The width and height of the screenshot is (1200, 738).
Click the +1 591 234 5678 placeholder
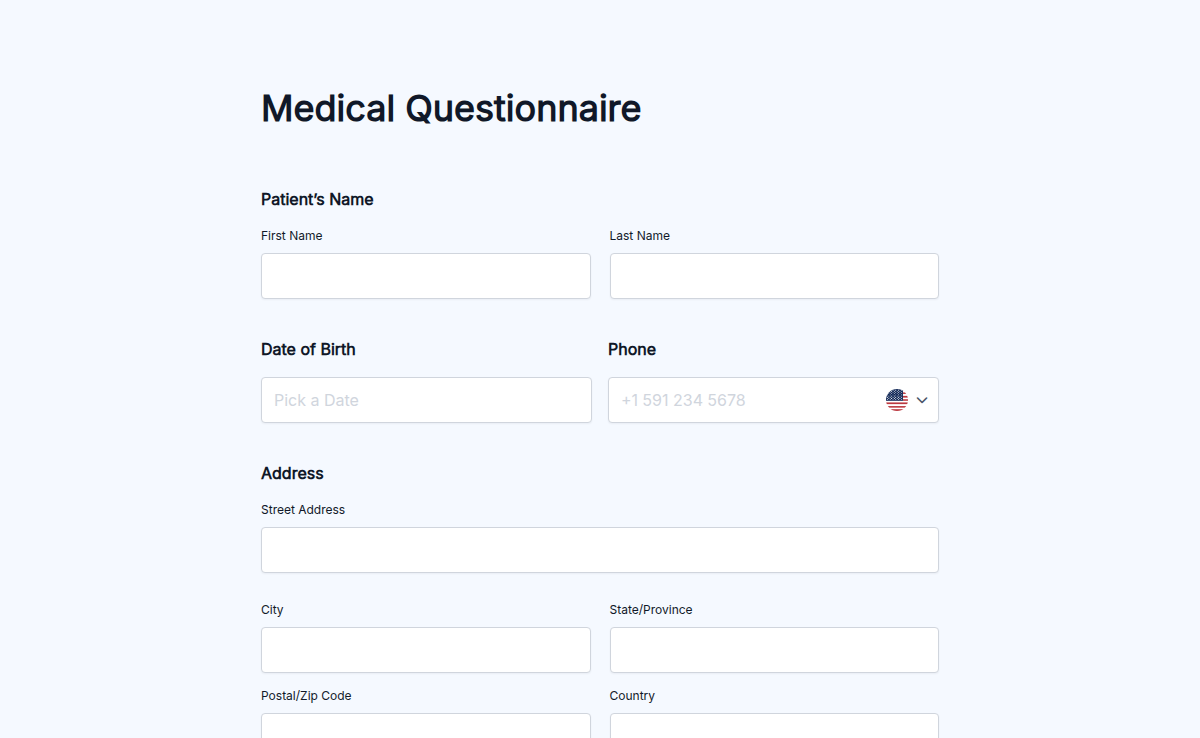point(682,399)
